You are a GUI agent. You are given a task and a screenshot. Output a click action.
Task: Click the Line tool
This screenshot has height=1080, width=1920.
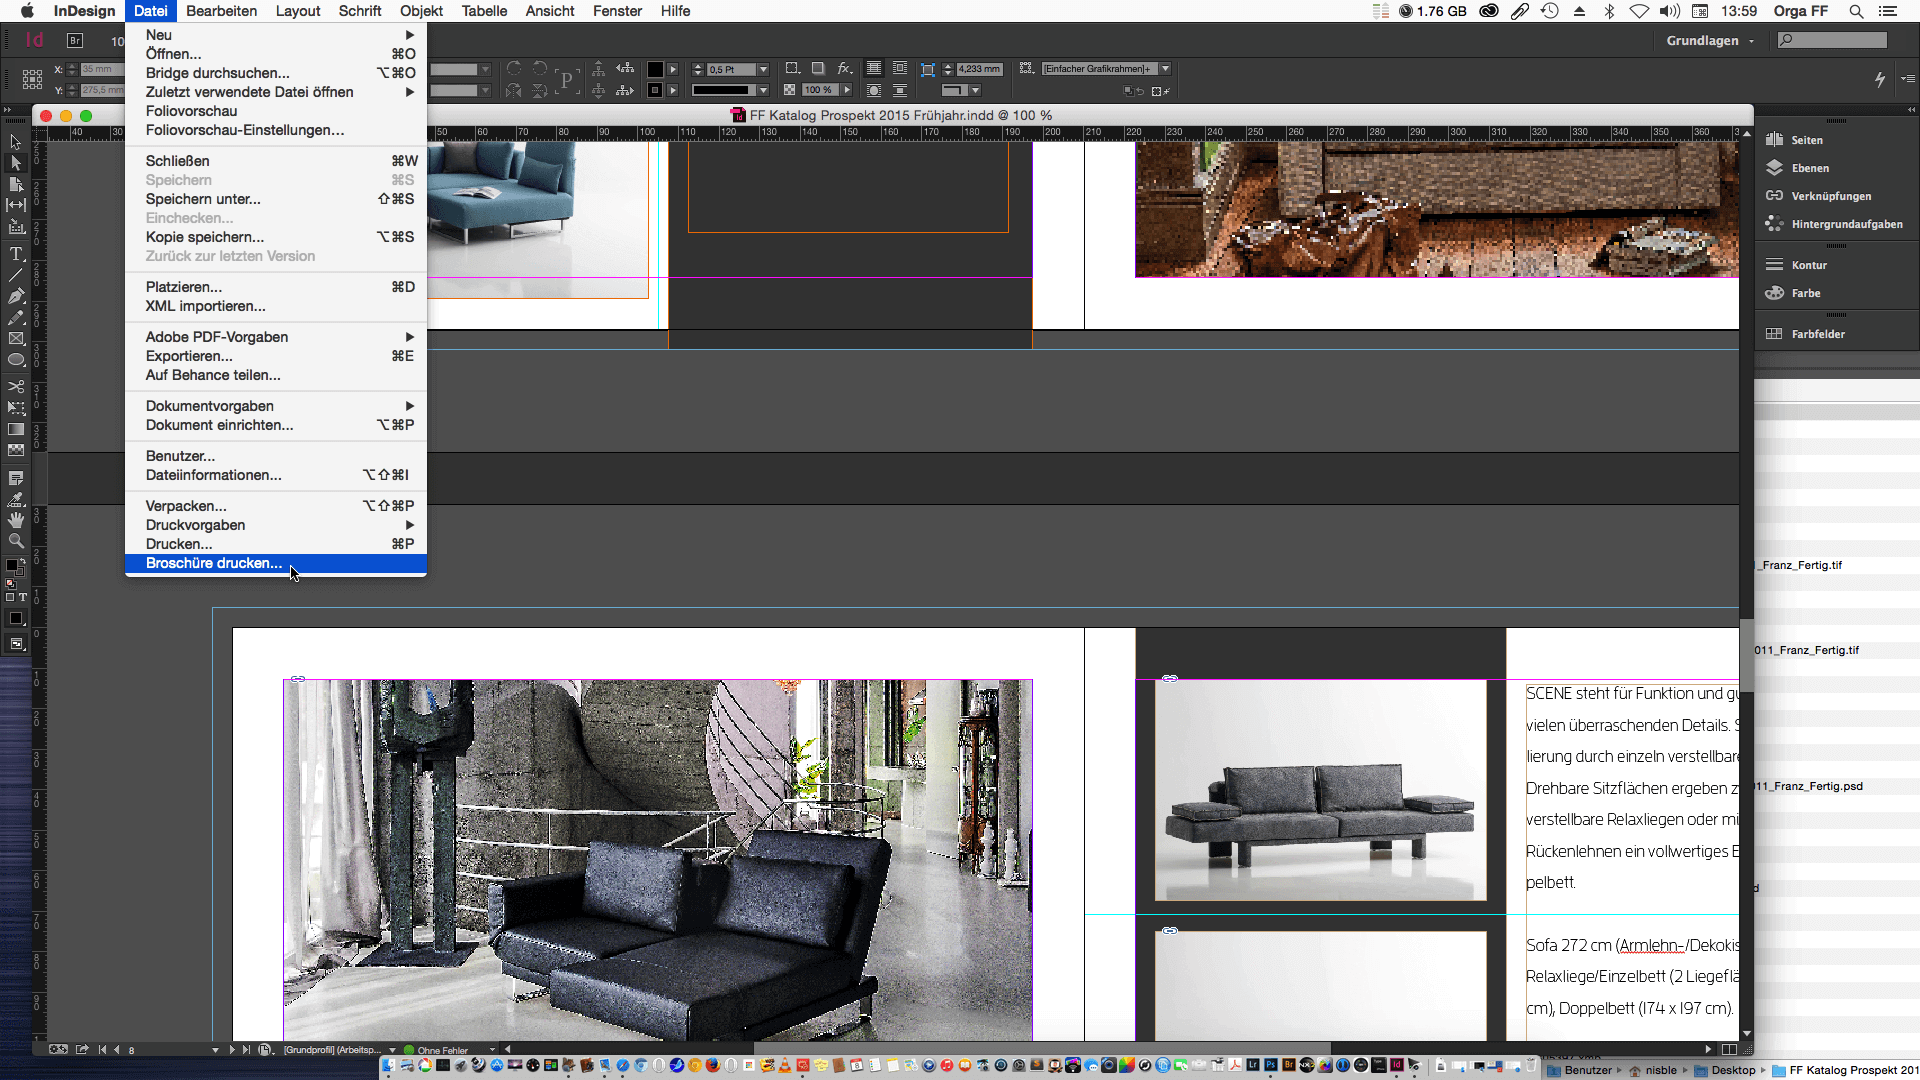click(16, 275)
